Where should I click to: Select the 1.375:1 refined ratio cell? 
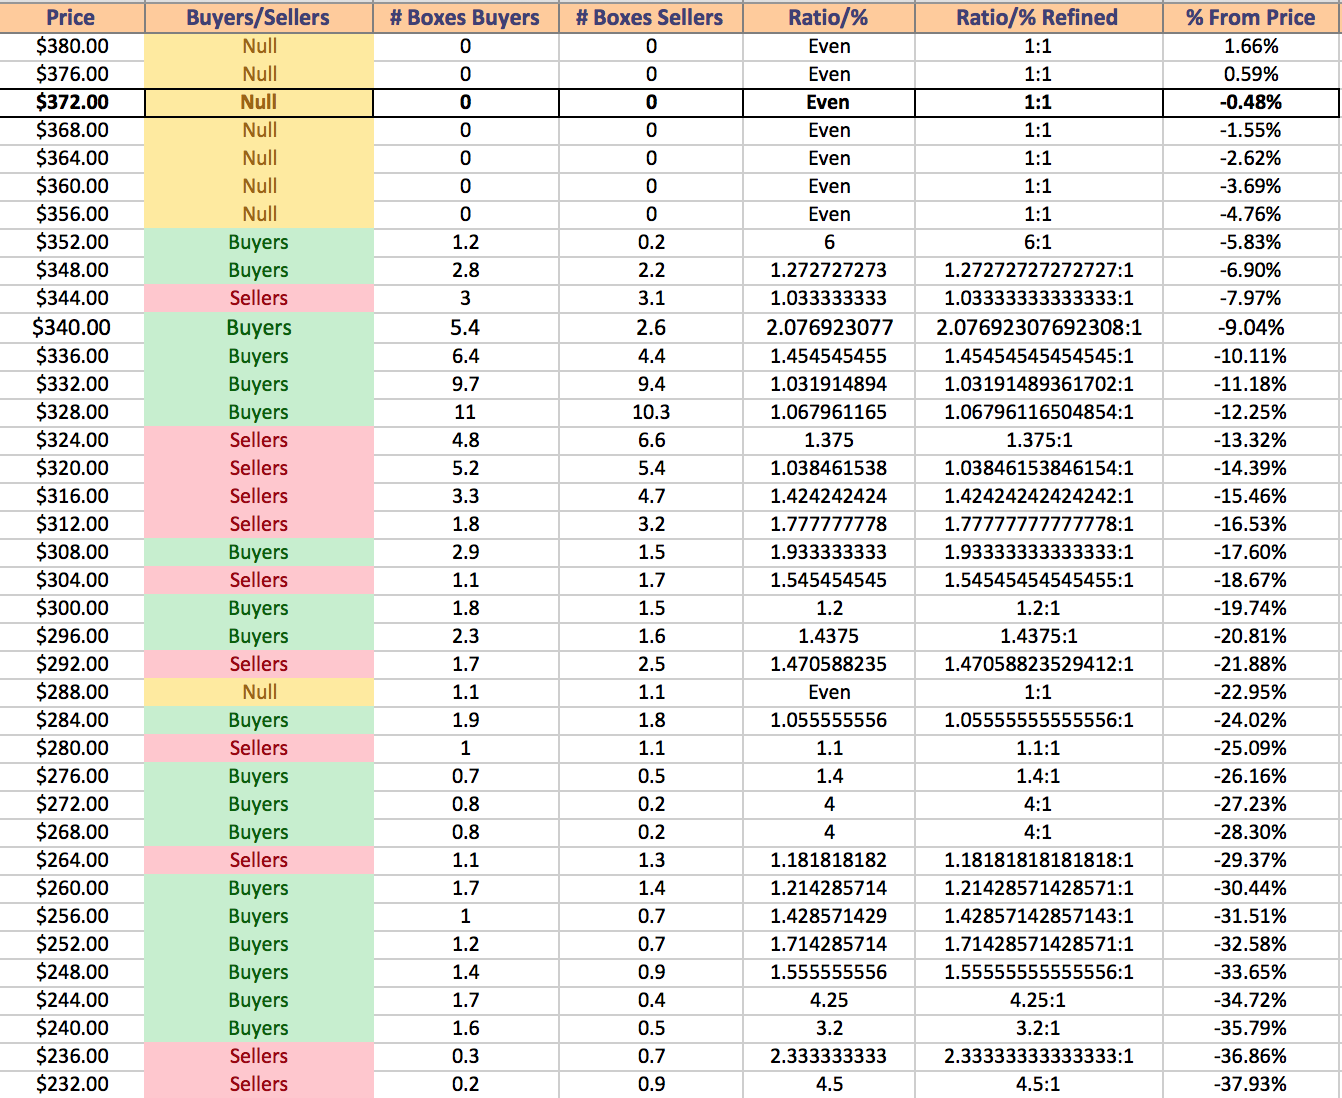coord(1038,440)
